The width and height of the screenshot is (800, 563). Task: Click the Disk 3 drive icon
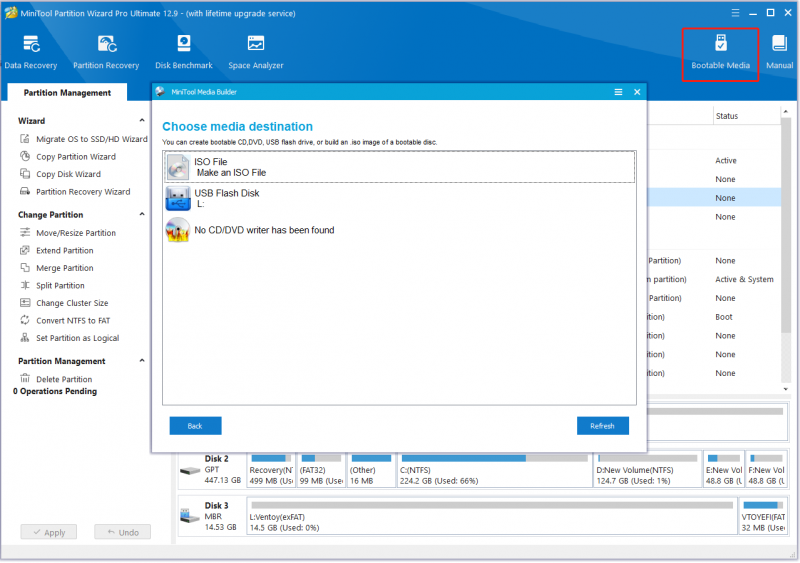189,517
